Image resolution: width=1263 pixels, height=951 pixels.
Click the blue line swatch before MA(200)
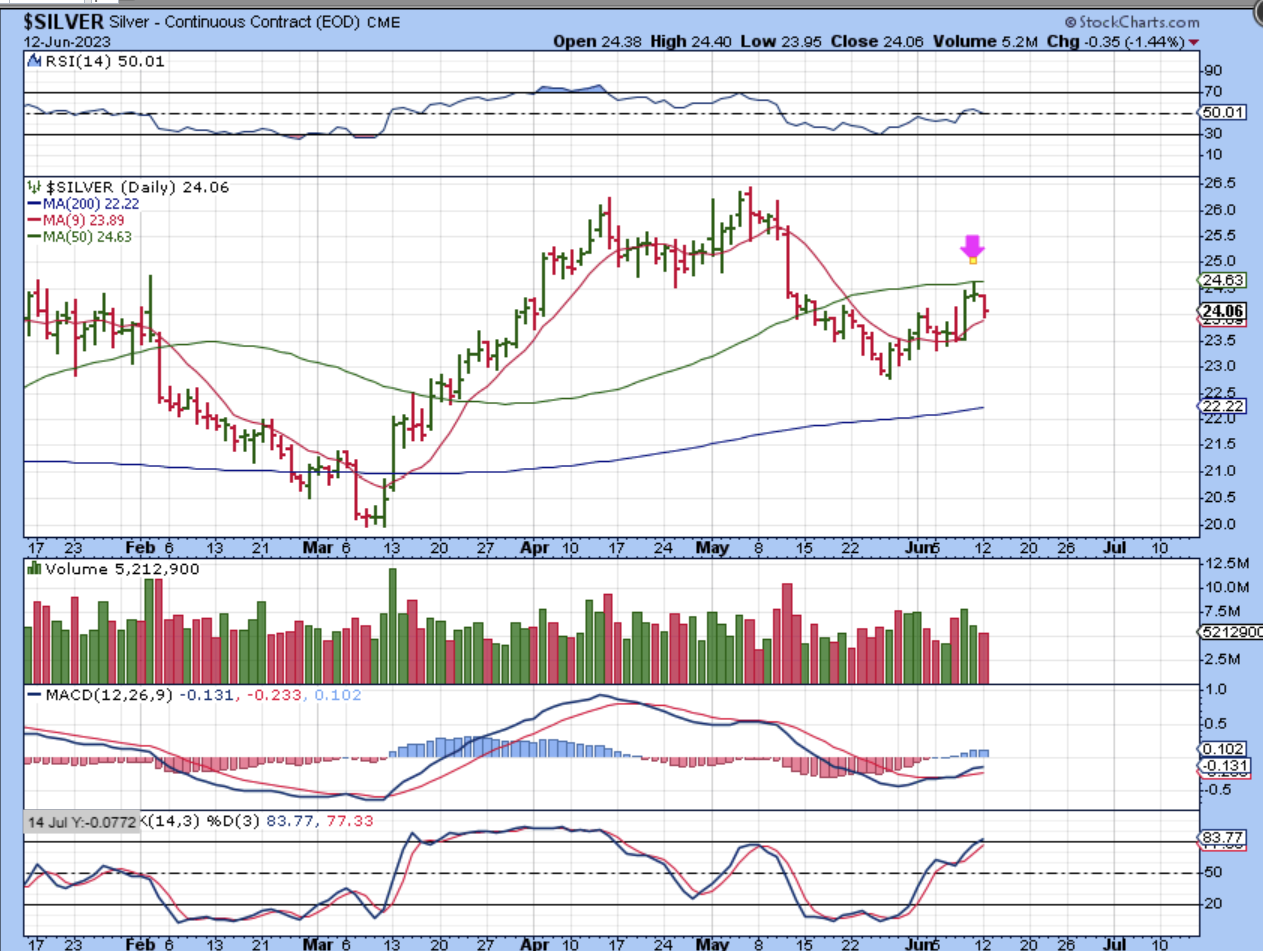pos(33,203)
